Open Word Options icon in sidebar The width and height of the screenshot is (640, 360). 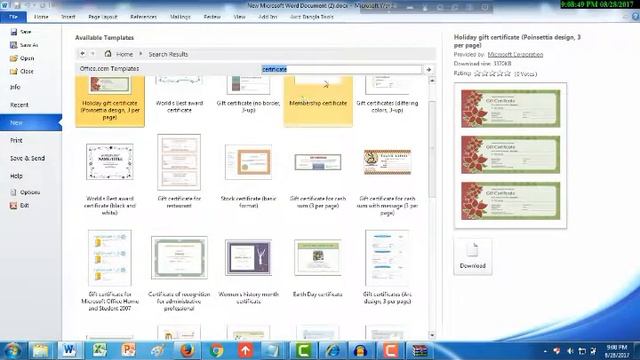pos(13,192)
